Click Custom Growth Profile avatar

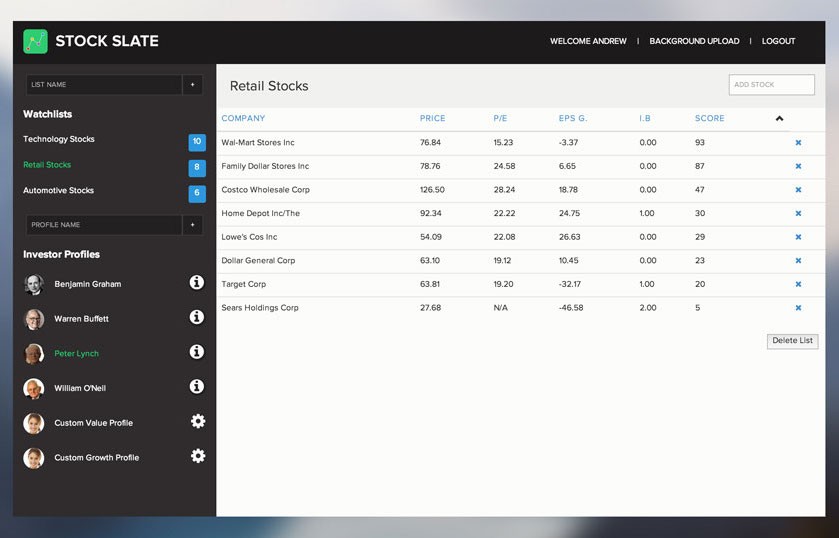coord(34,458)
